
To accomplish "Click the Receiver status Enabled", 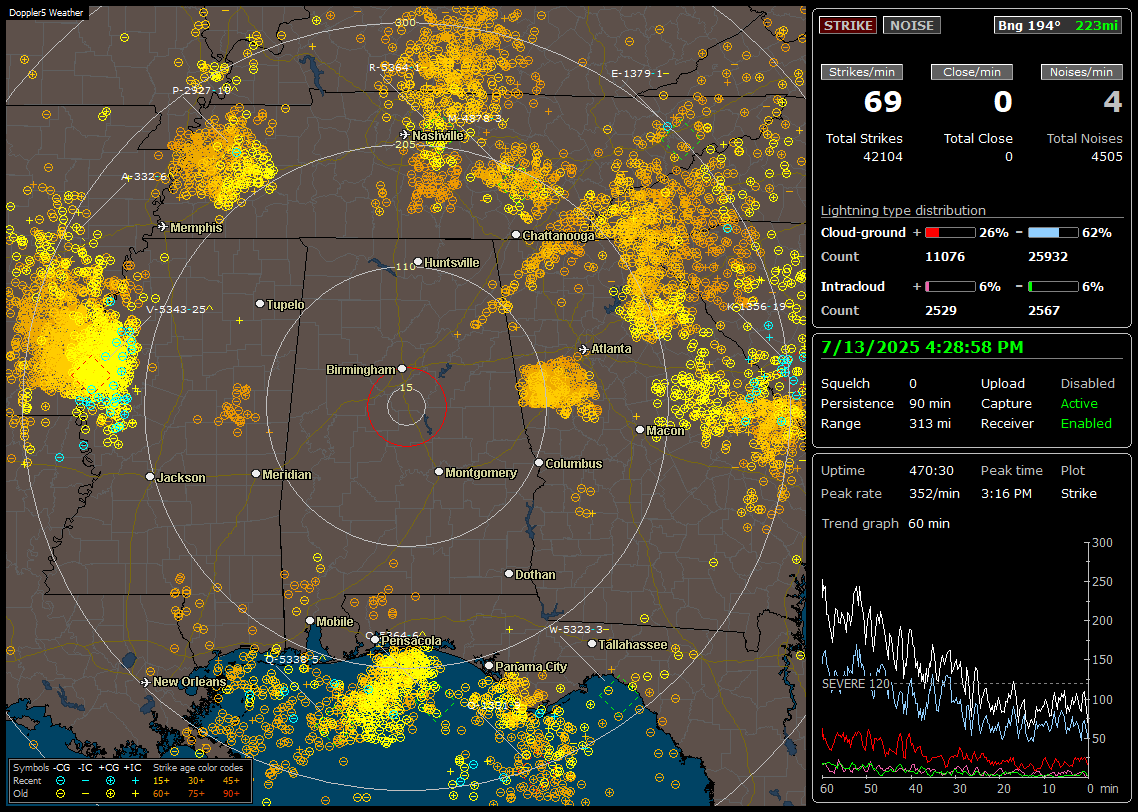I will click(x=1086, y=424).
